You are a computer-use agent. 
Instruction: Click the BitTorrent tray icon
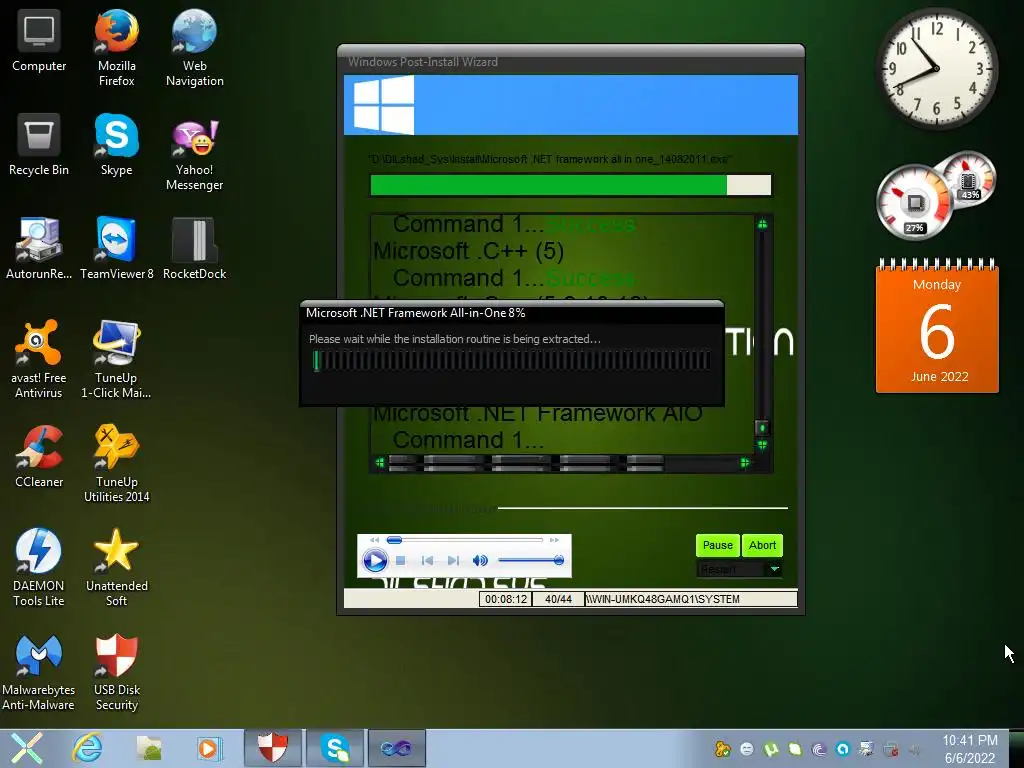tap(818, 749)
